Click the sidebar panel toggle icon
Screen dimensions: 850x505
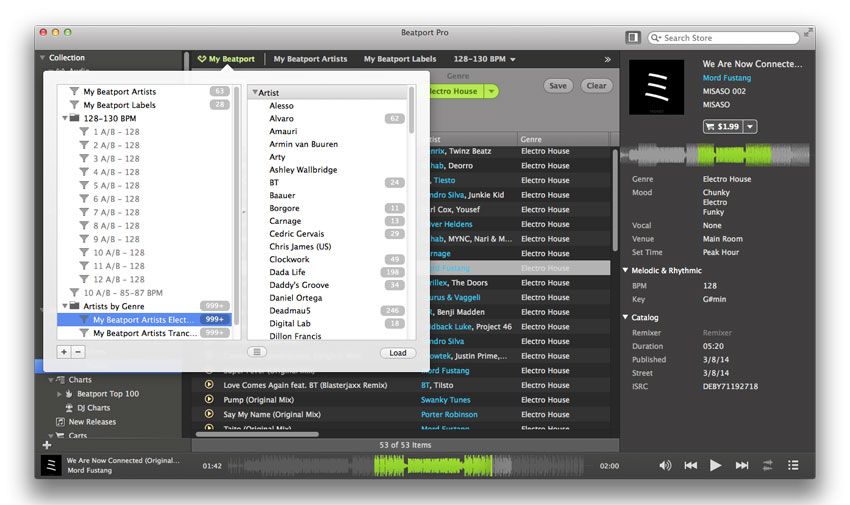tap(633, 37)
